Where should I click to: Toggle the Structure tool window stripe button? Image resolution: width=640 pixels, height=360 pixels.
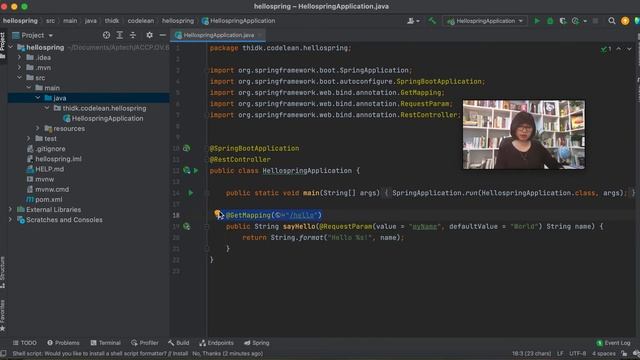tap(3, 272)
